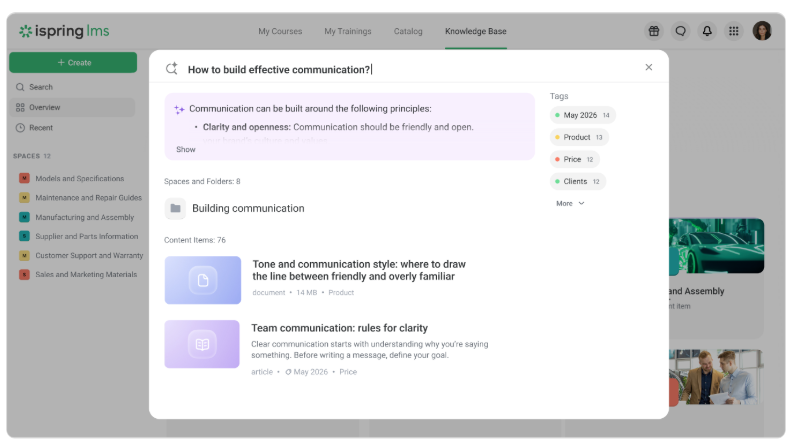Image resolution: width=799 pixels, height=448 pixels.
Task: Click the iSpring LMS logo
Action: [x=64, y=31]
